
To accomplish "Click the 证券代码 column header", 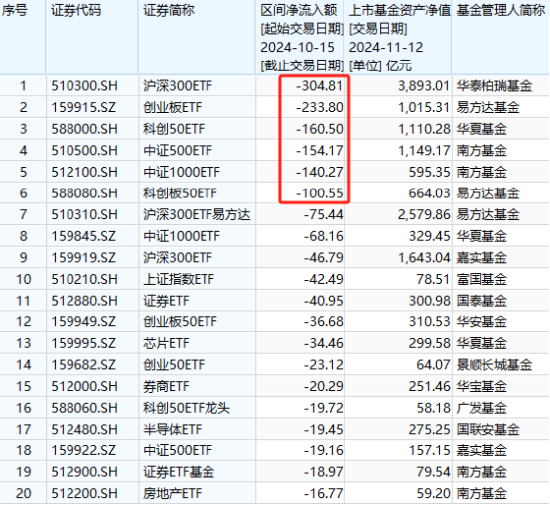I will 76,11.
